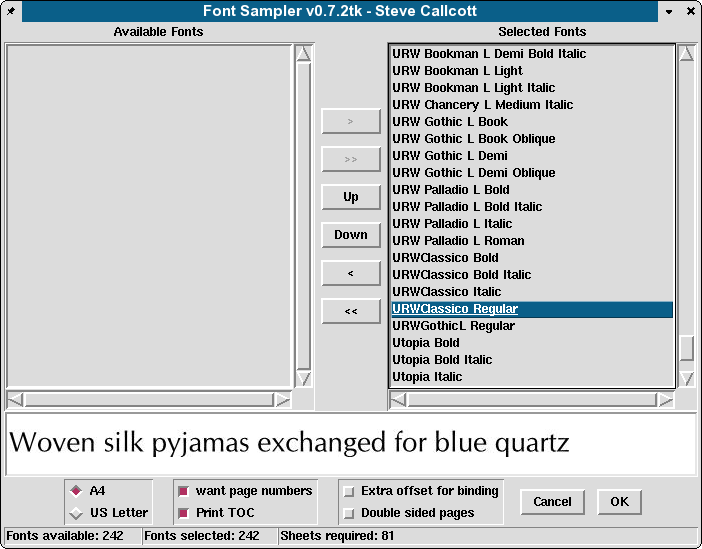This screenshot has width=702, height=549.
Task: Click vertical scrollbar thumb of Selected Fonts
Action: point(686,347)
